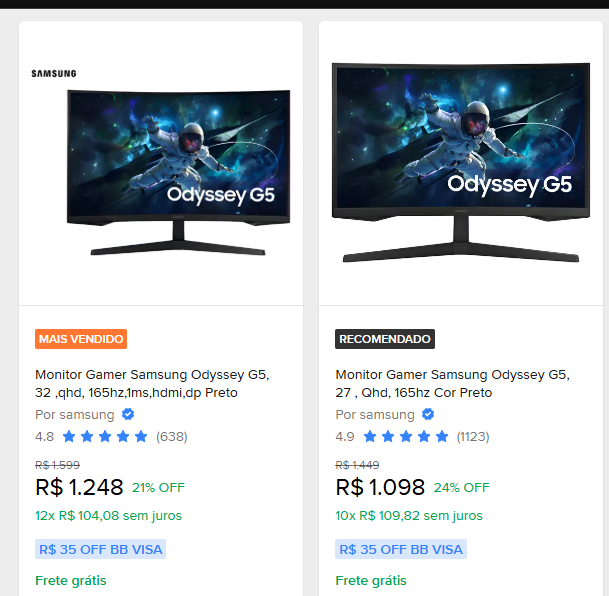Click verified badge on 27-inch monitor seller
The width and height of the screenshot is (609, 596).
428,414
